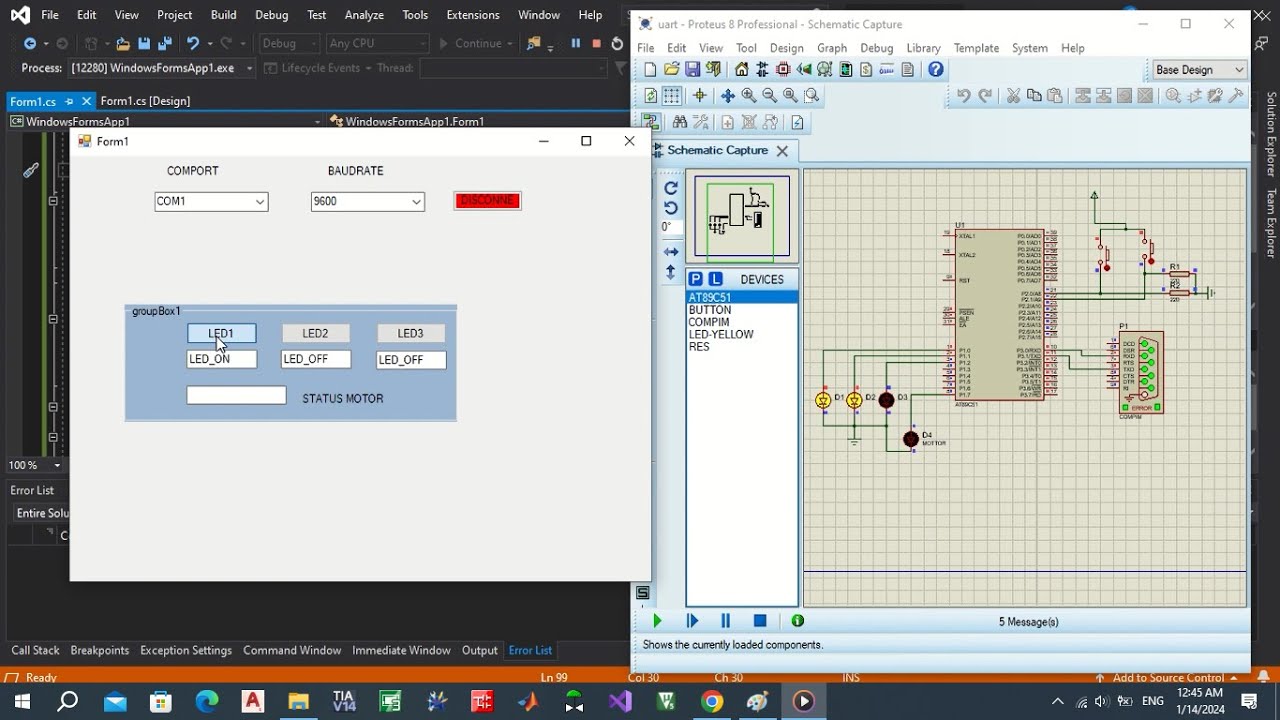Open Google Chrome from the taskbar
The height and width of the screenshot is (720, 1280).
tap(712, 701)
